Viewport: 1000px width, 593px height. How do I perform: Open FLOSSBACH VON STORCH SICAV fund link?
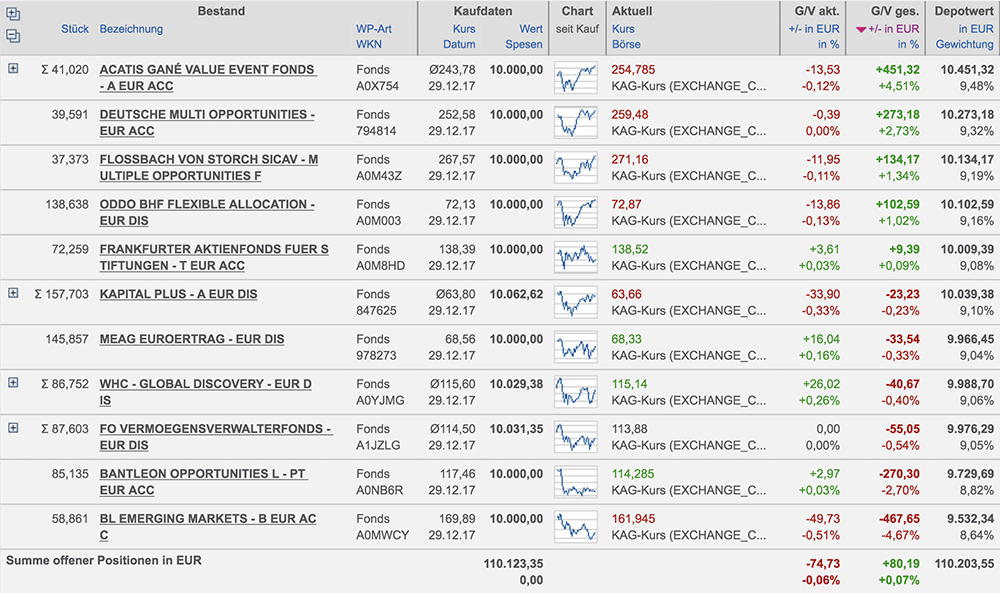pyautogui.click(x=209, y=167)
